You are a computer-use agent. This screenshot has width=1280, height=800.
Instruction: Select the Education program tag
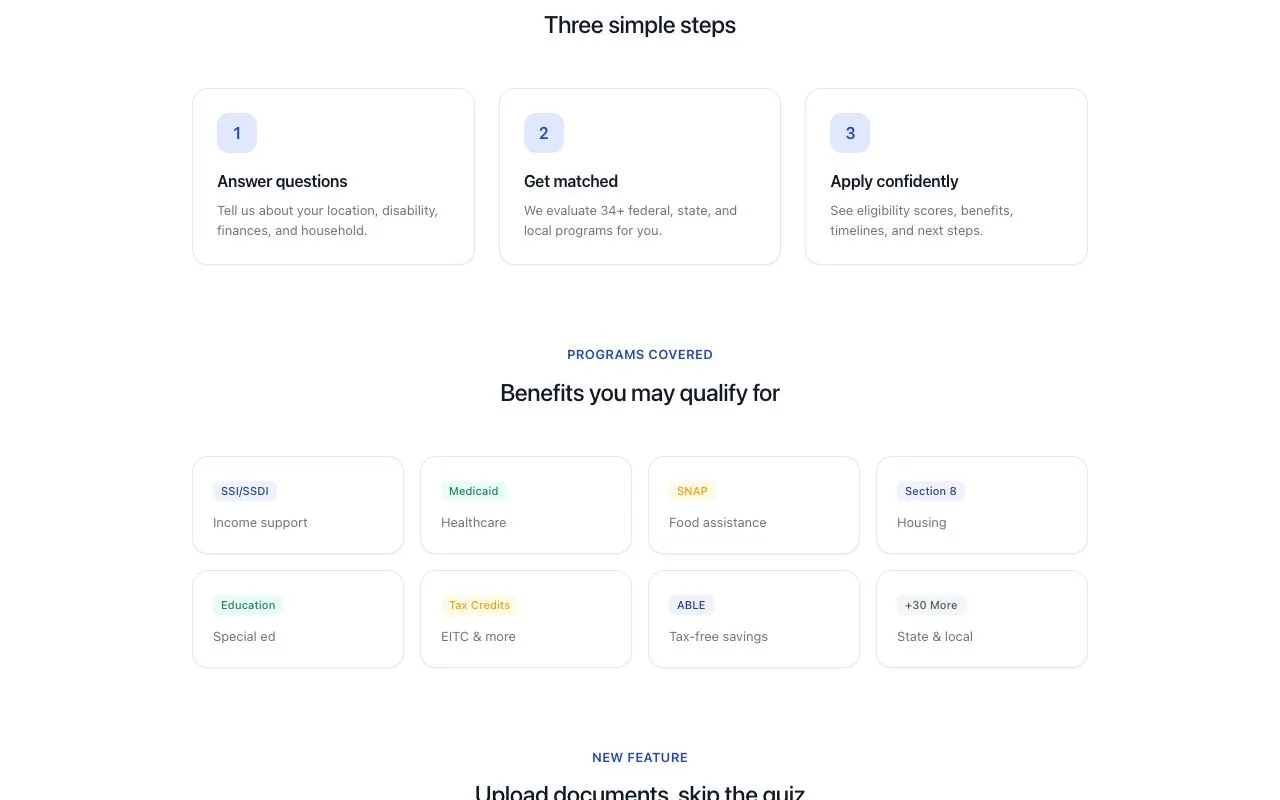248,605
